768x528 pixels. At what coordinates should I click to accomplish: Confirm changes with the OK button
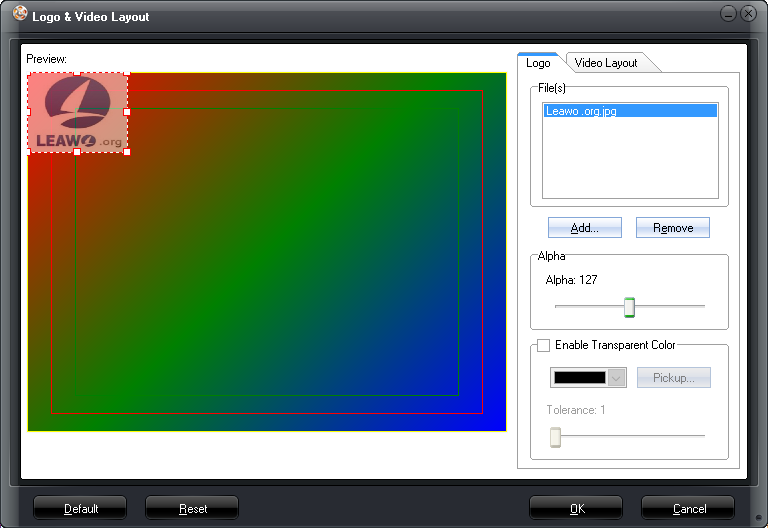point(576,509)
